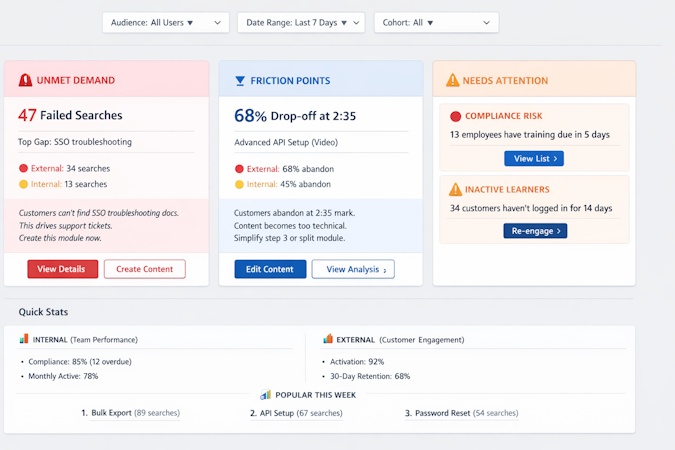
Task: Click the Popular This Week chart icon
Action: point(266,394)
